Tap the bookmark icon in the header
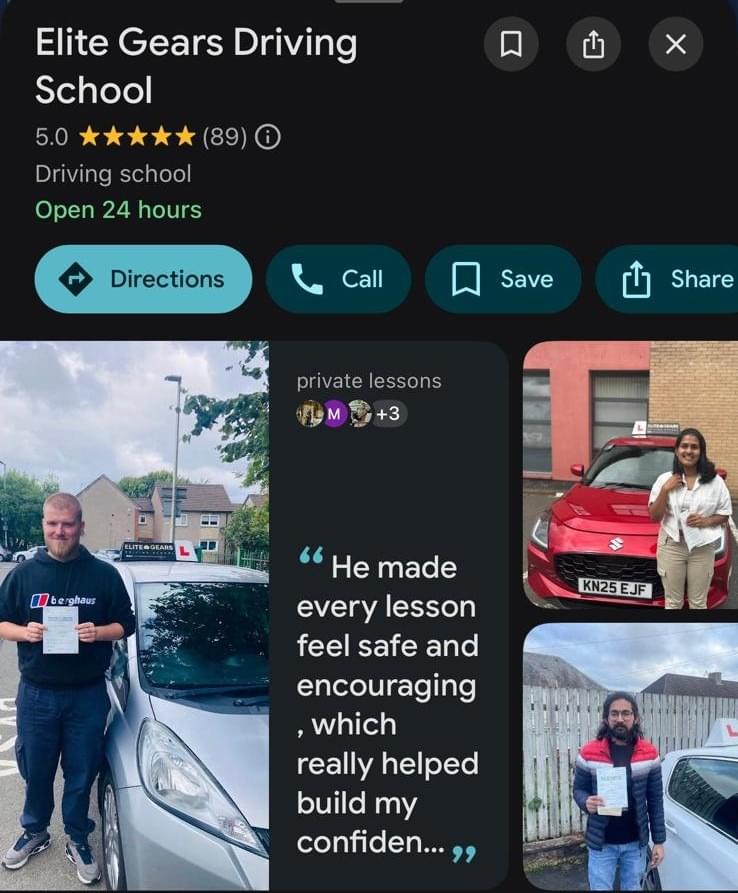738x893 pixels. pos(511,44)
